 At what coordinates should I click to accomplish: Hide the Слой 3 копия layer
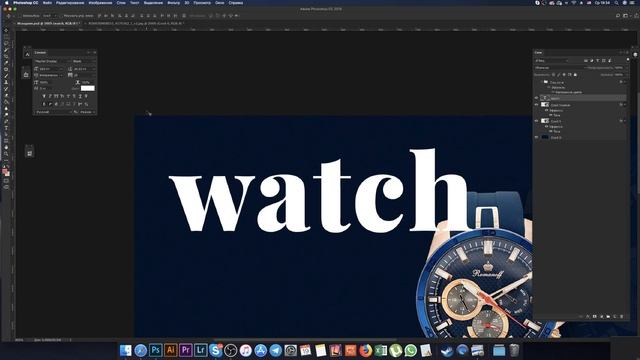(536, 105)
